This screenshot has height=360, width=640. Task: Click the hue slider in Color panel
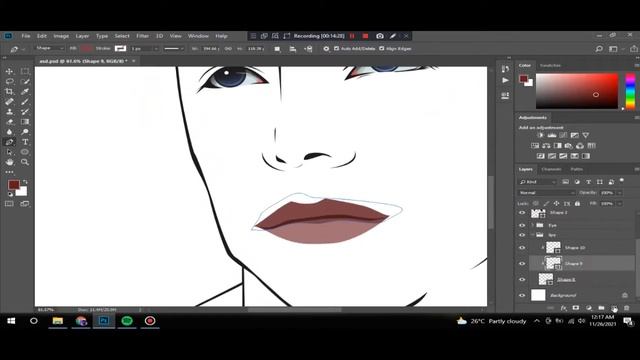630,91
